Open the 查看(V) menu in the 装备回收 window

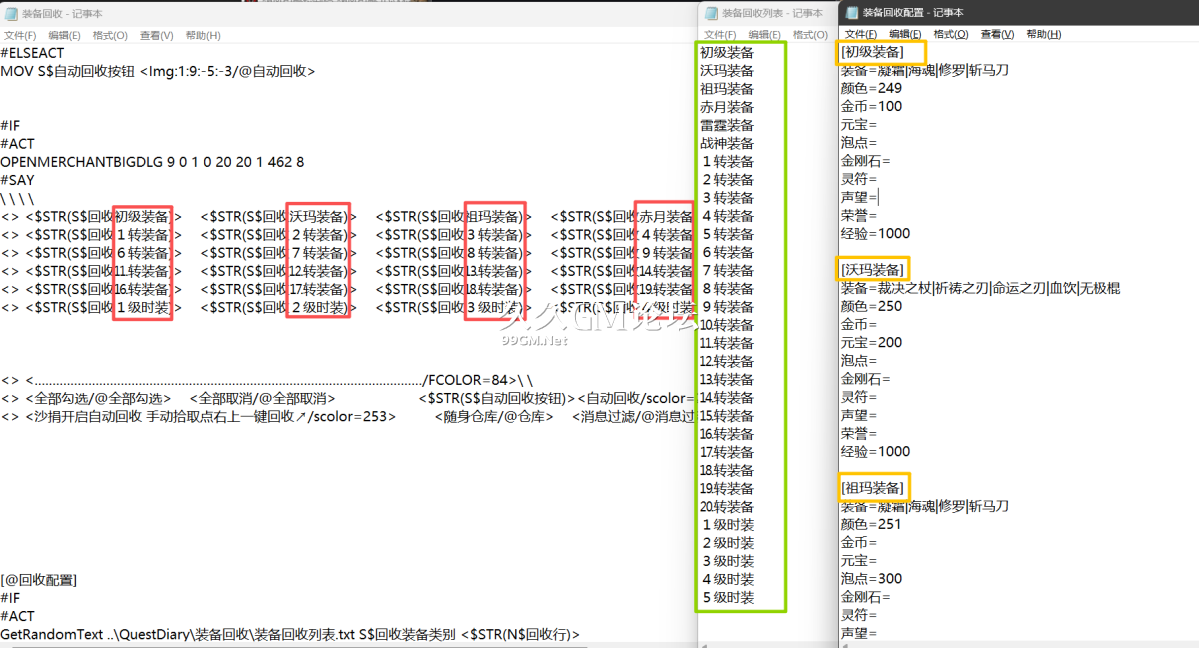(x=156, y=35)
